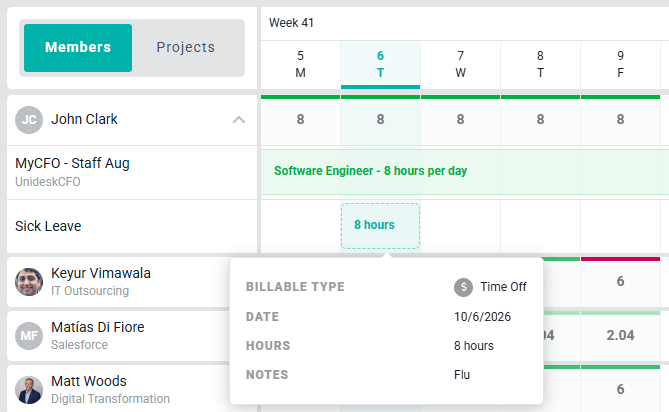The height and width of the screenshot is (412, 669).
Task: Switch to the Members tab
Action: tap(78, 47)
